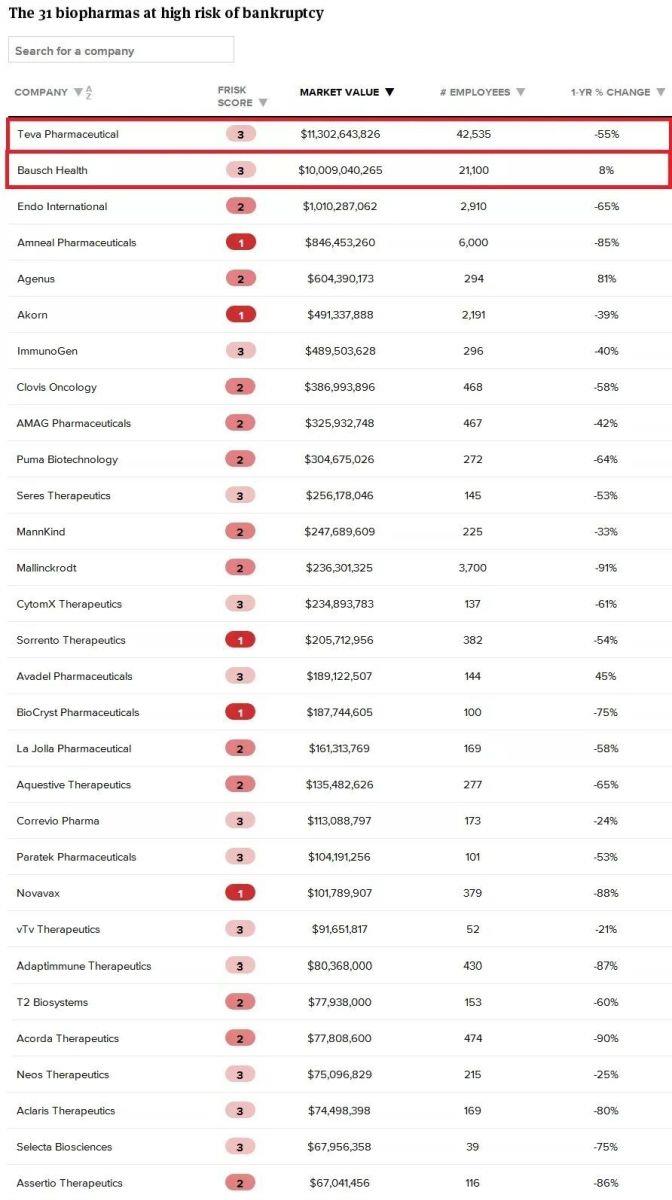This screenshot has height=1200, width=672.
Task: Select the Market Value column header
Action: pos(339,92)
